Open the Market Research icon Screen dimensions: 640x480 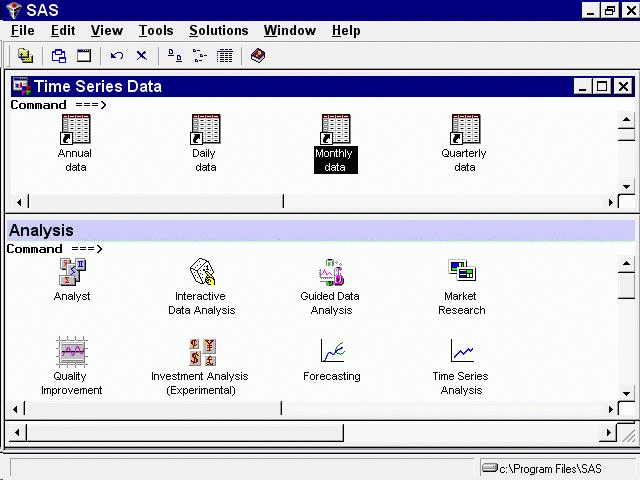click(x=461, y=272)
